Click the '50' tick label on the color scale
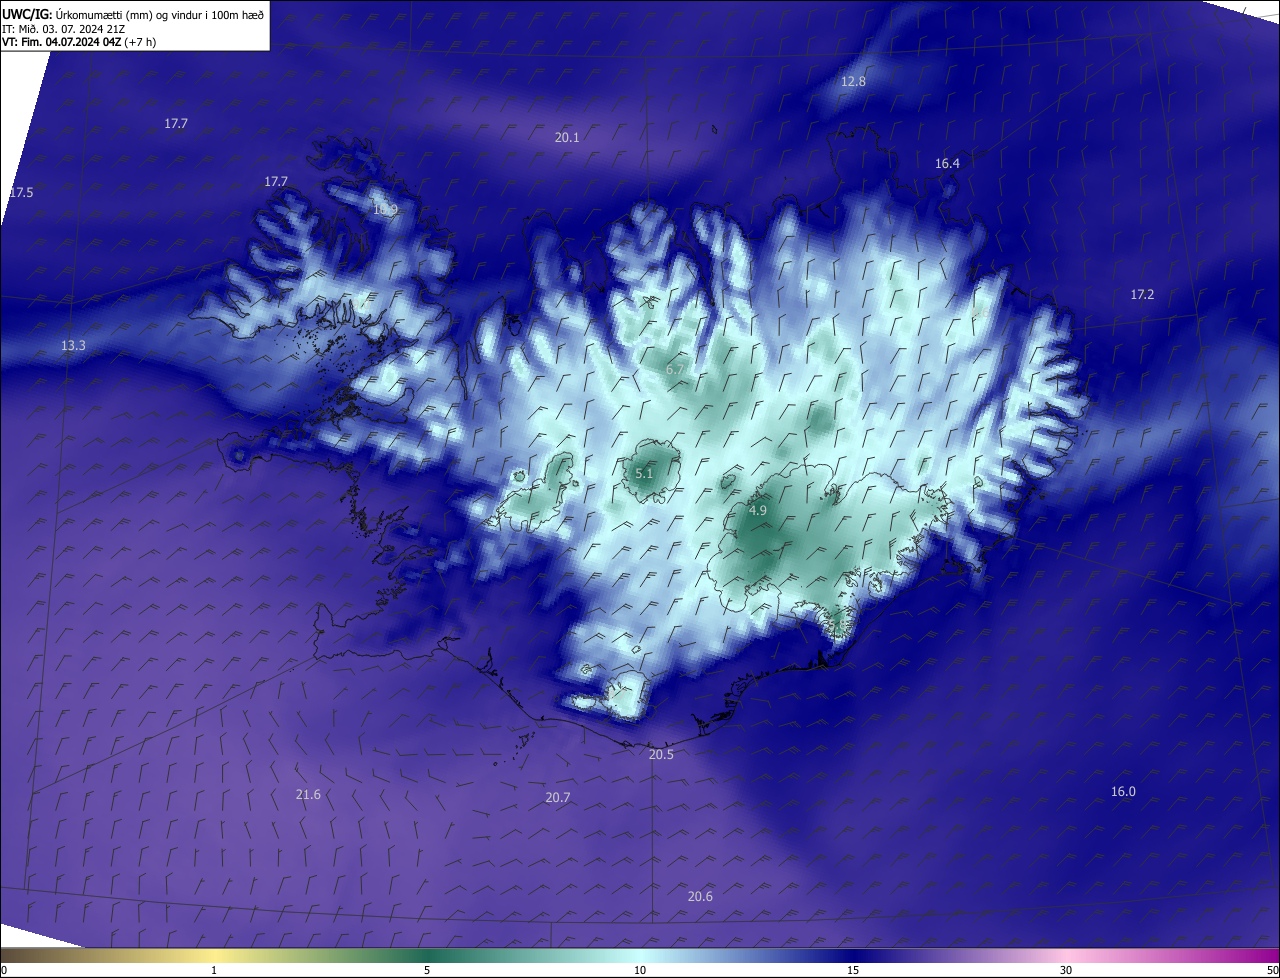Viewport: 1280px width, 978px height. coord(1272,970)
